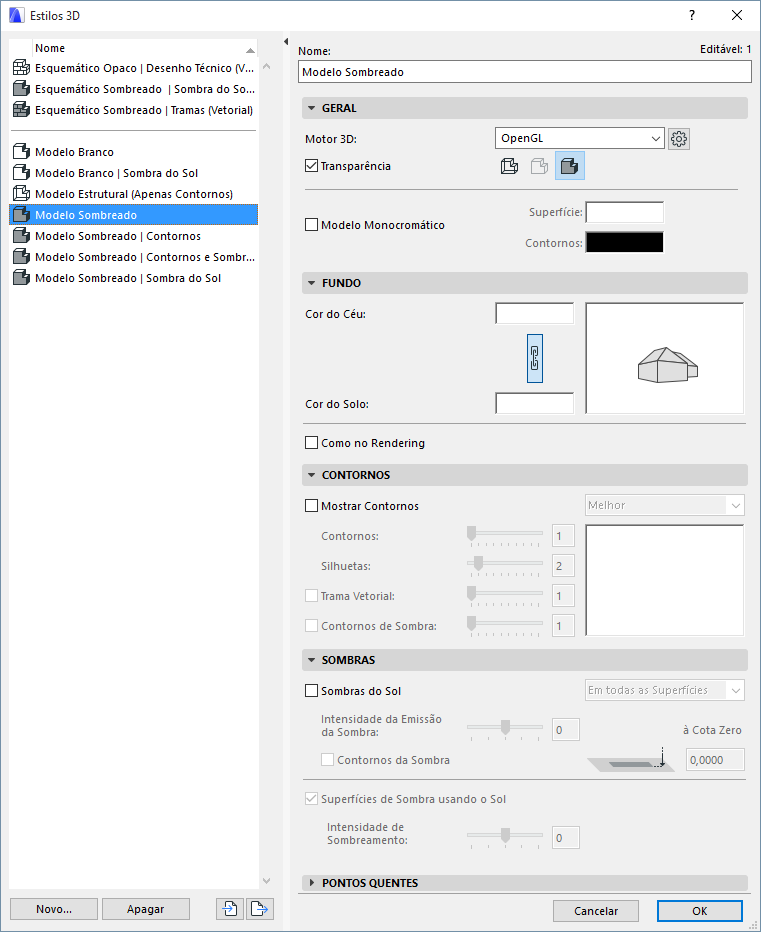
Task: Collapse the GERAL section
Action: click(x=312, y=108)
